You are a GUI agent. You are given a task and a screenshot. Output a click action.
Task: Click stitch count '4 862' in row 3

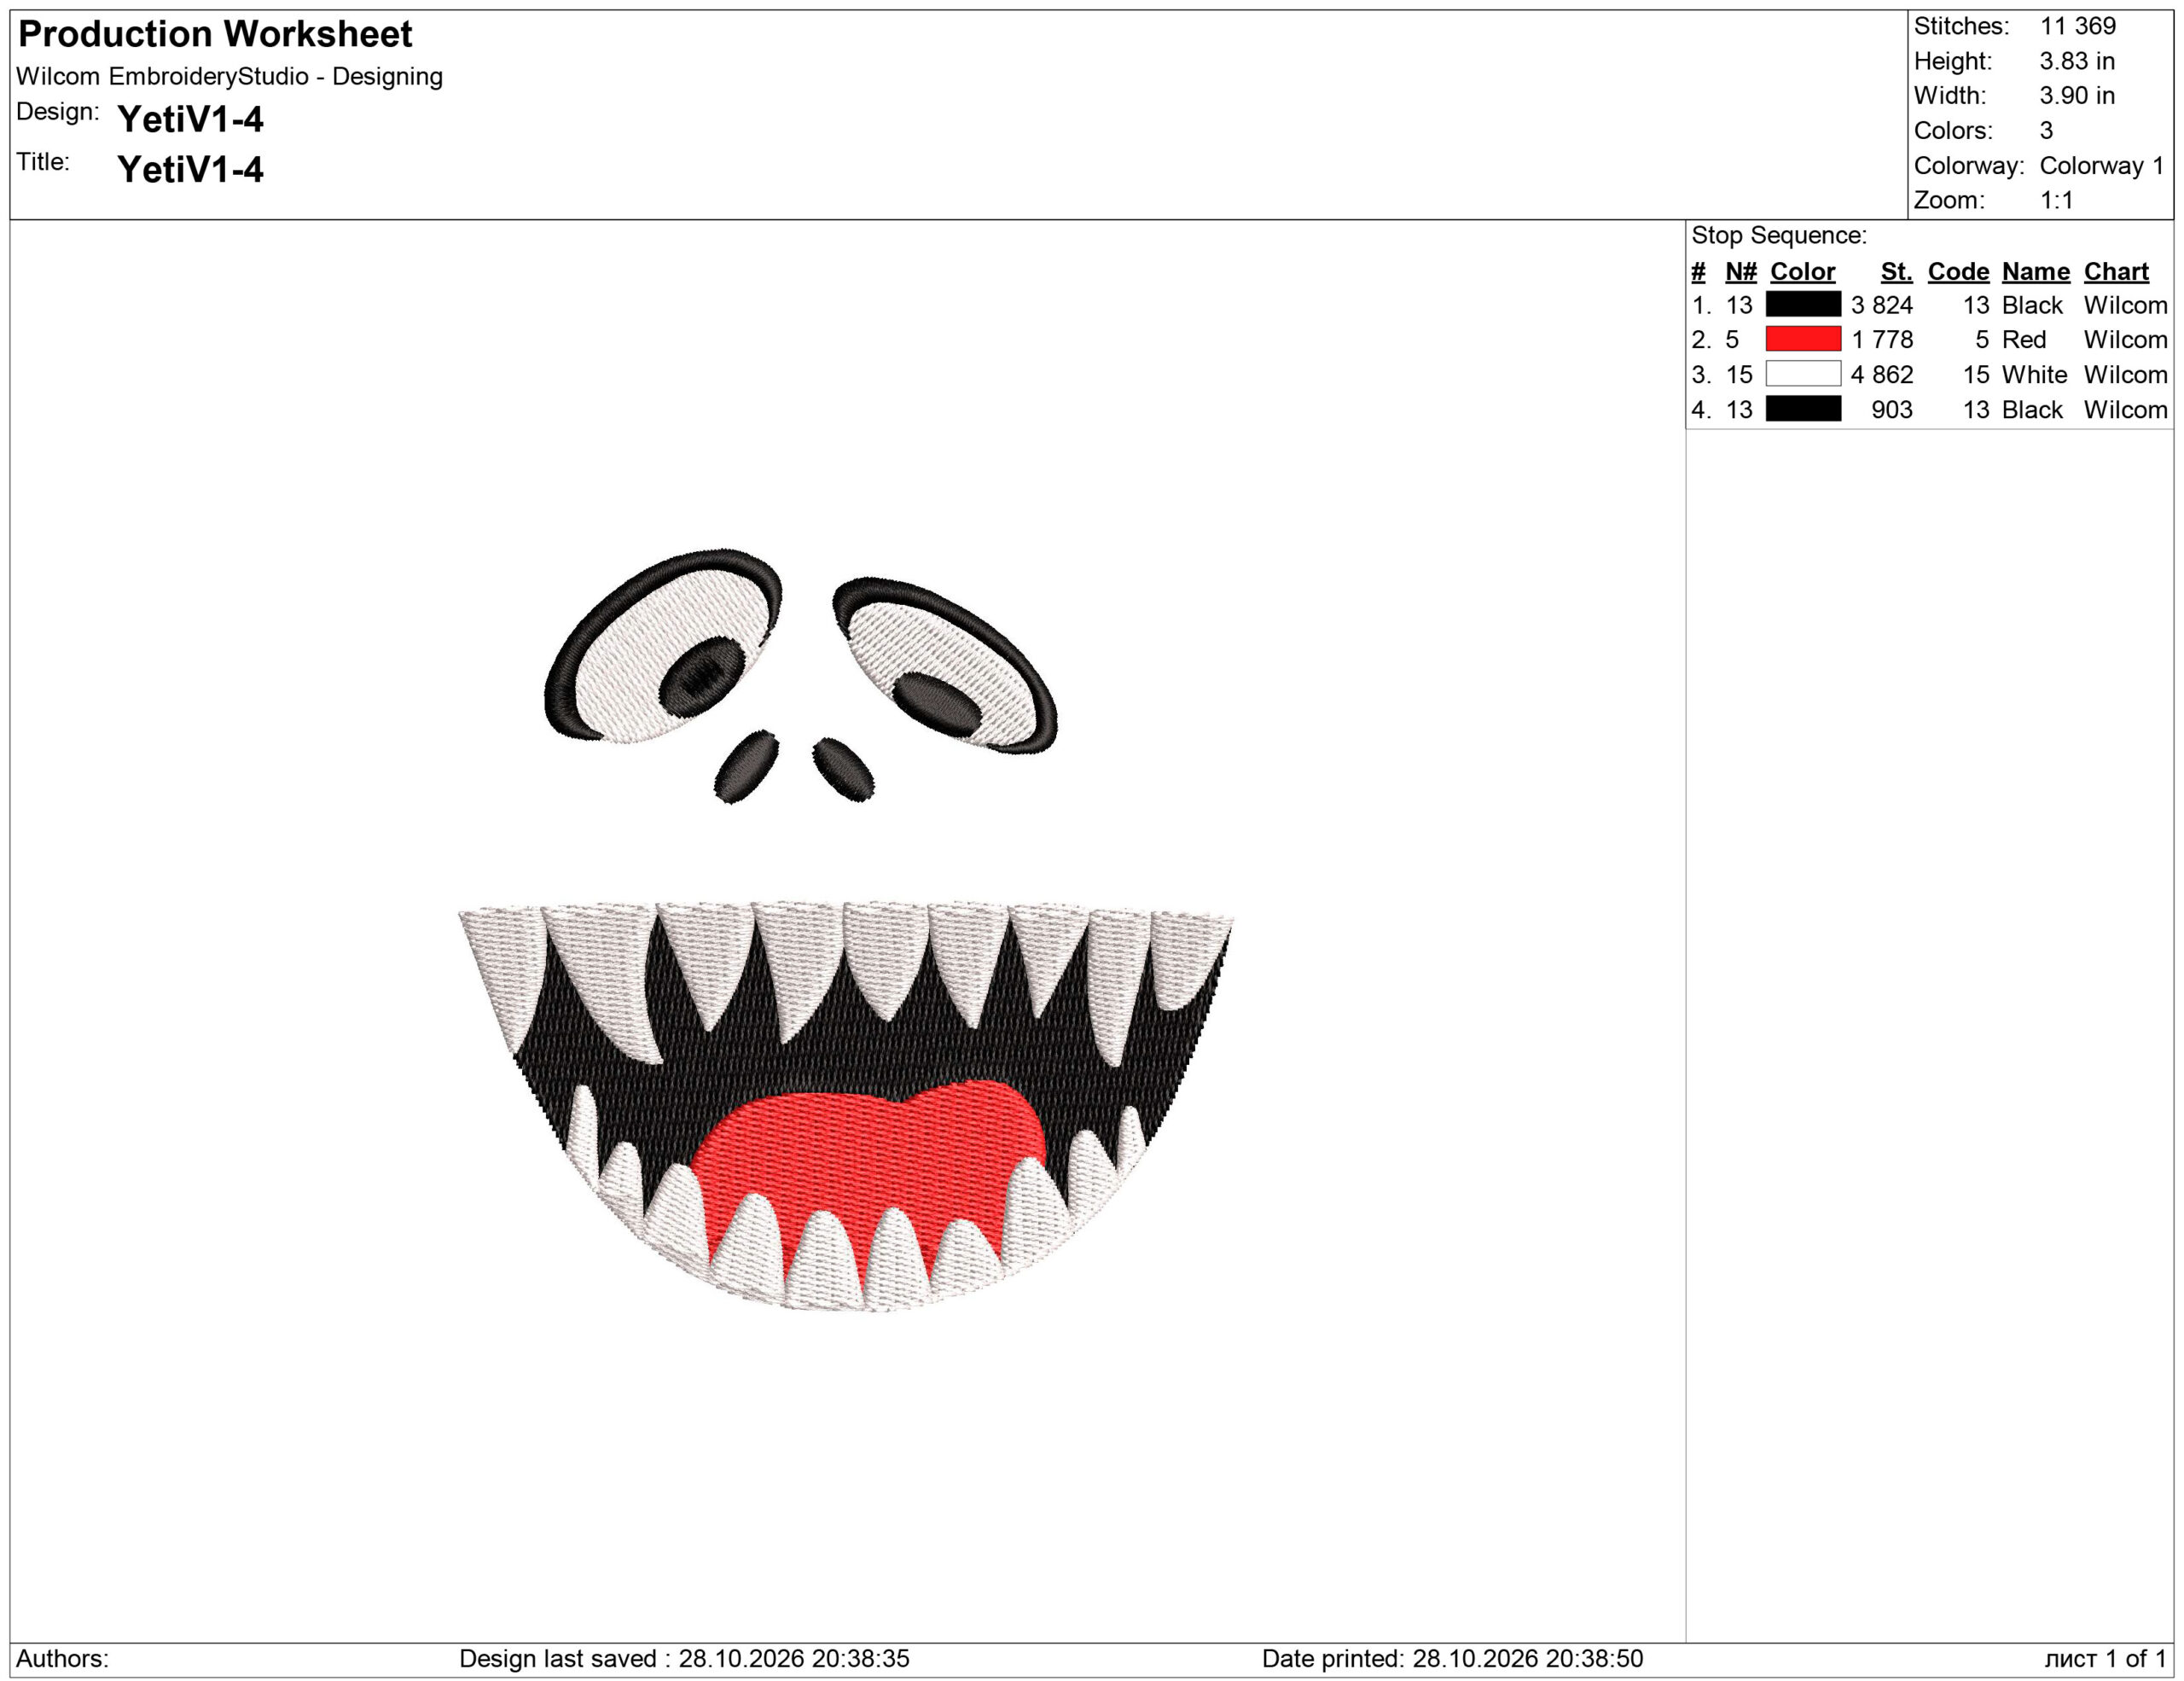point(1881,374)
